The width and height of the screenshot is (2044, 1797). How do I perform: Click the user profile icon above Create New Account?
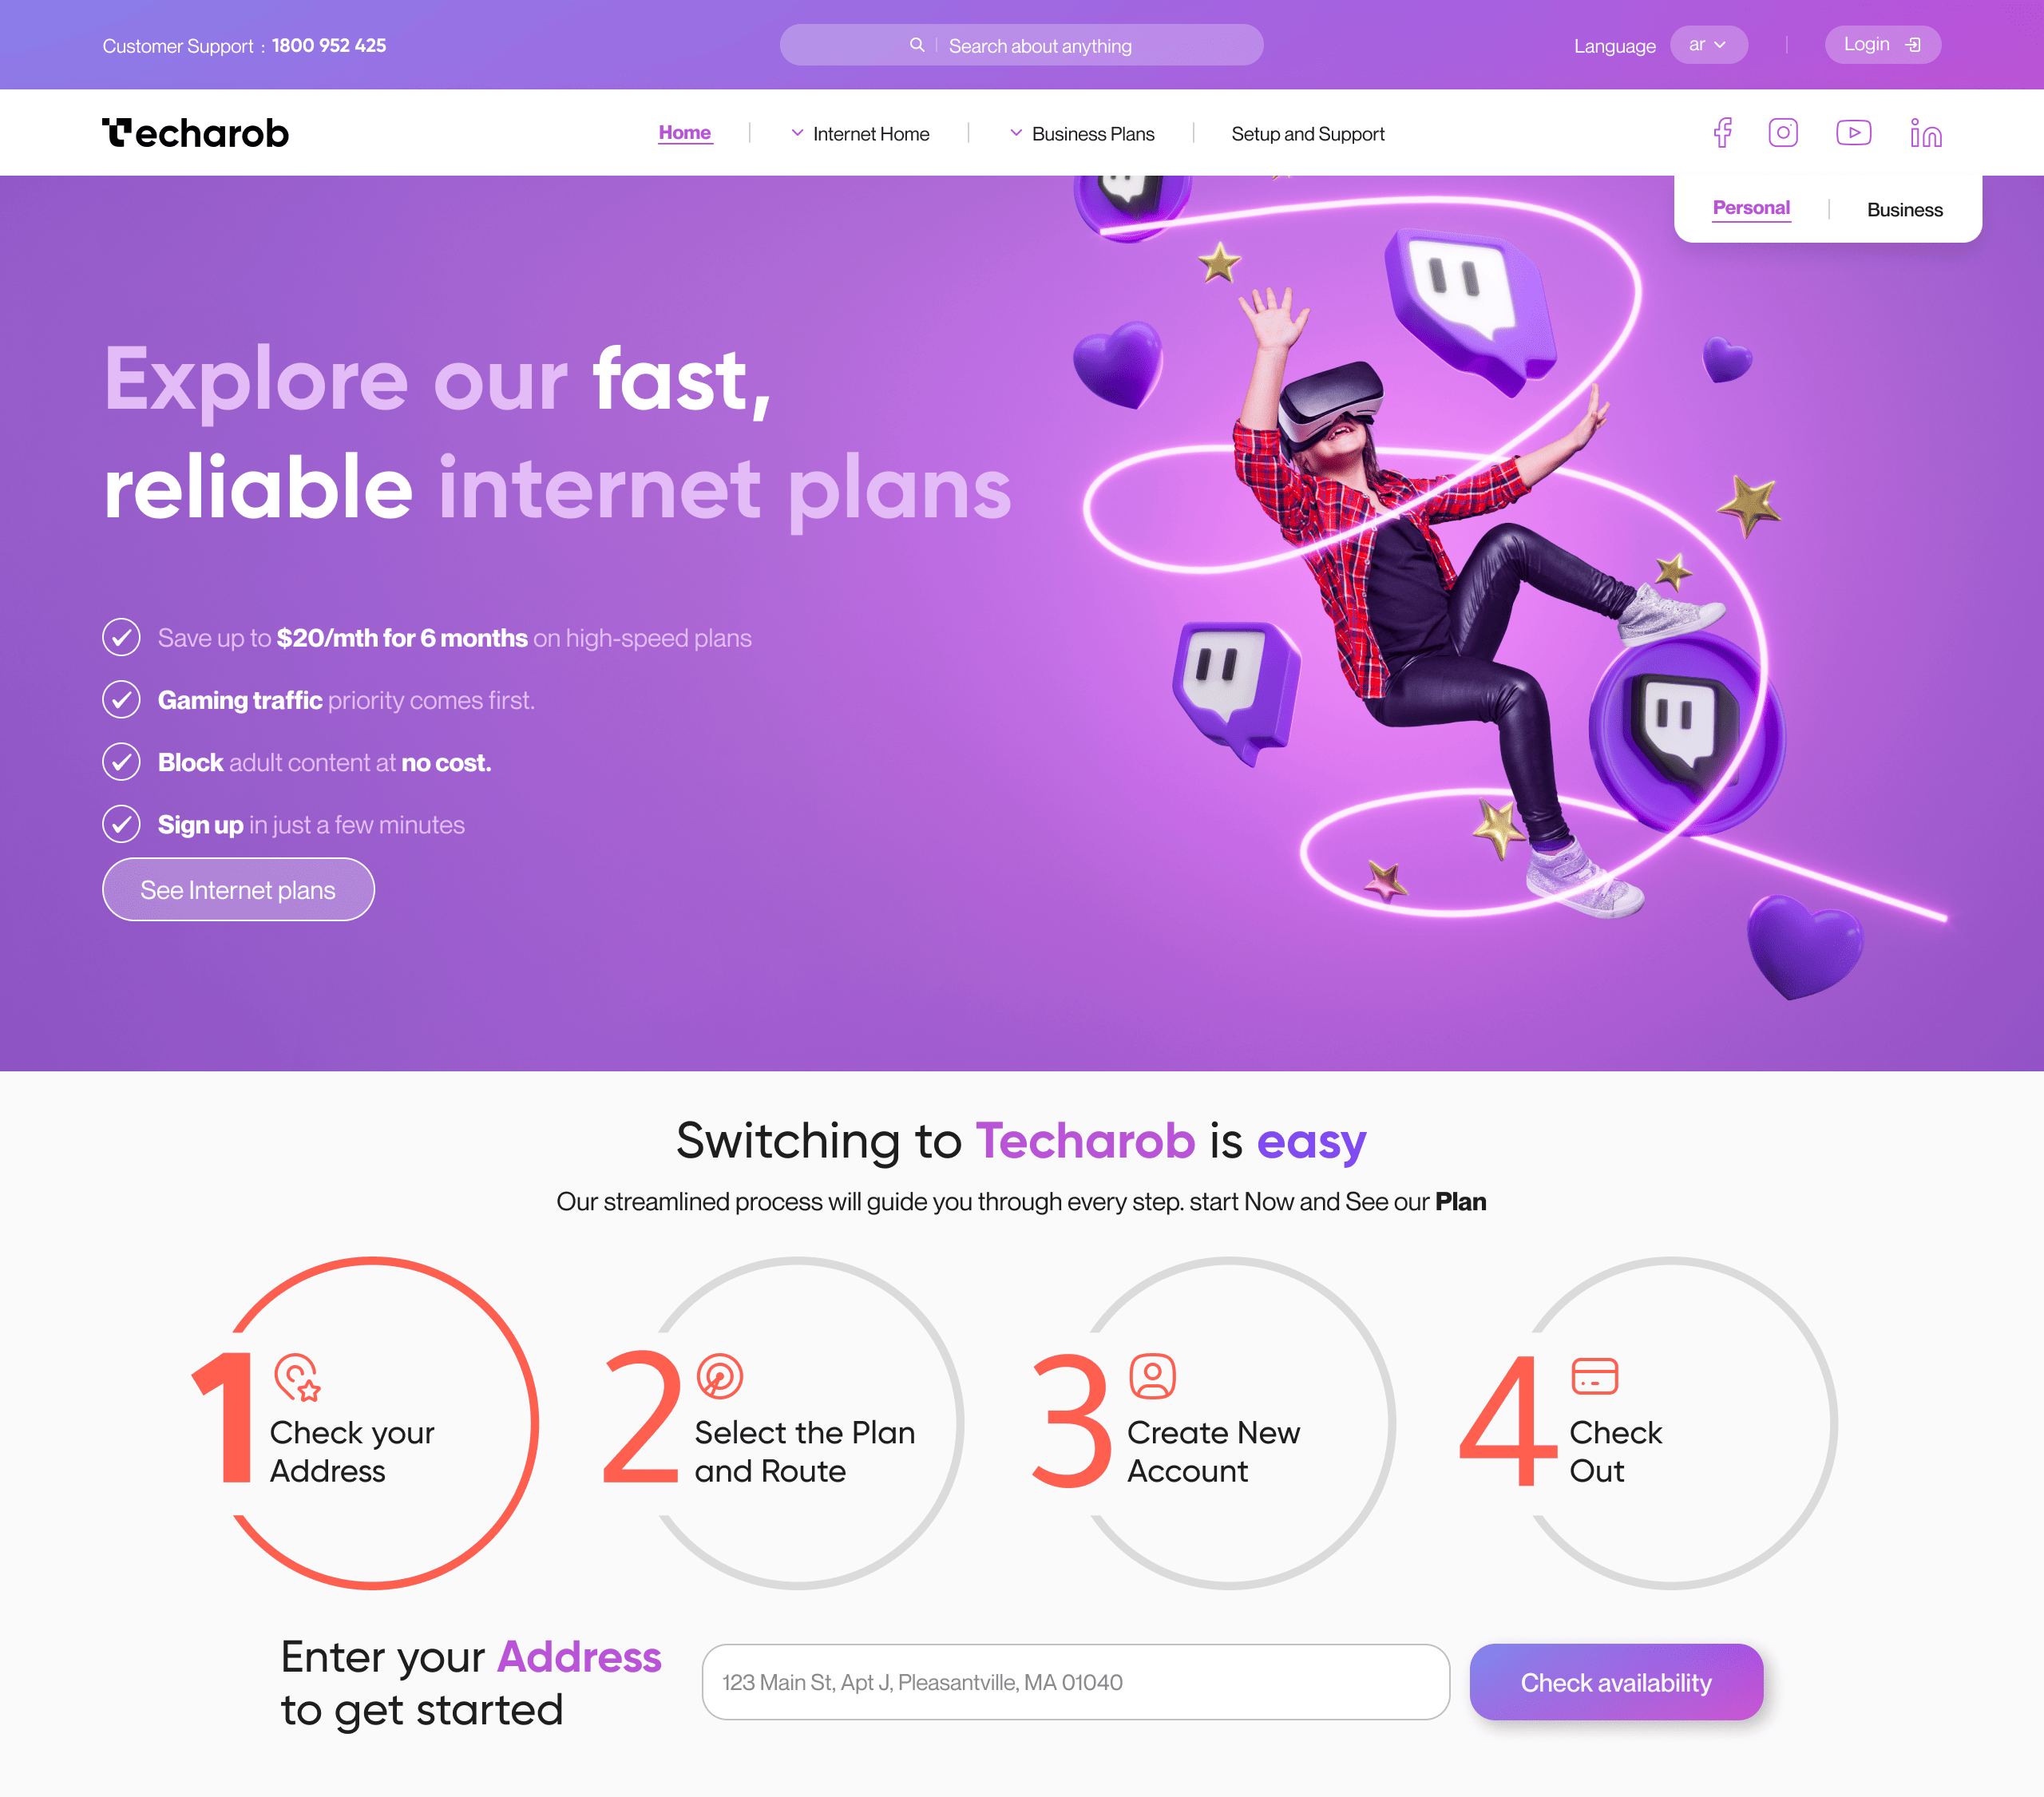pos(1152,1377)
